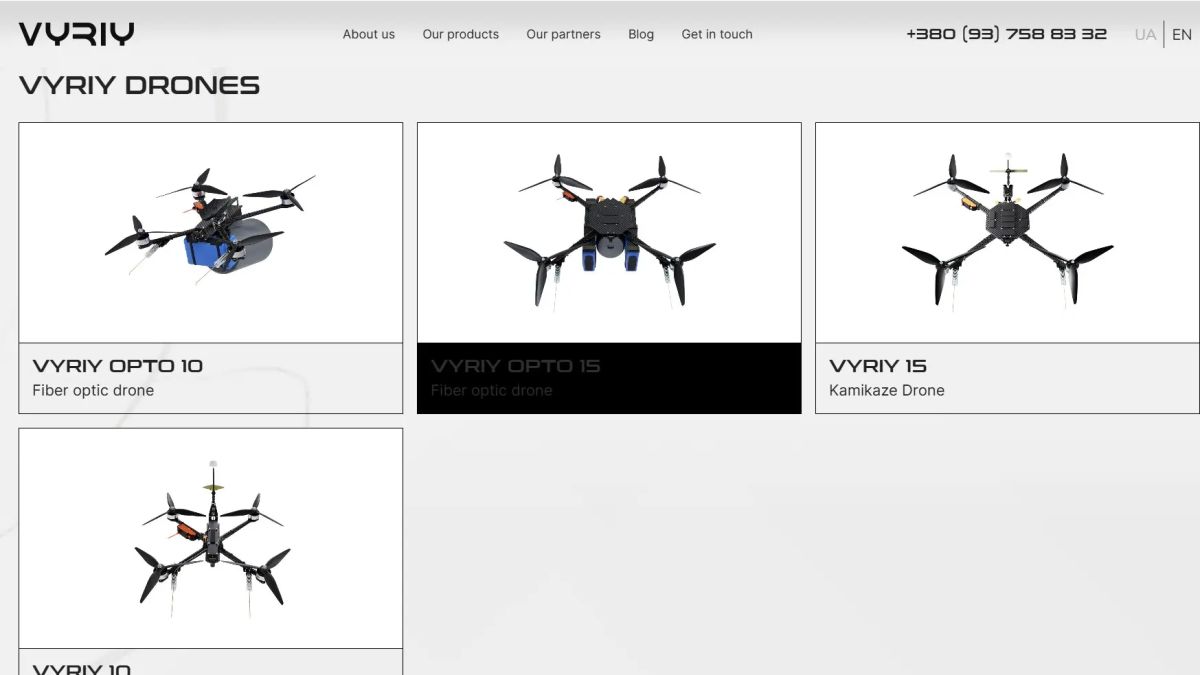This screenshot has height=675, width=1200.
Task: Select Kamikaze Drone subtitle text
Action: (887, 391)
